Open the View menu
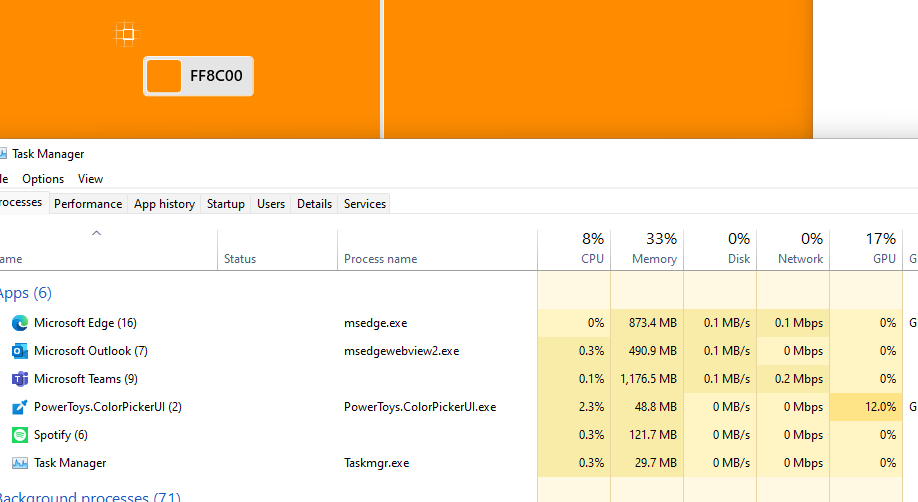This screenshot has width=918, height=502. (x=90, y=179)
